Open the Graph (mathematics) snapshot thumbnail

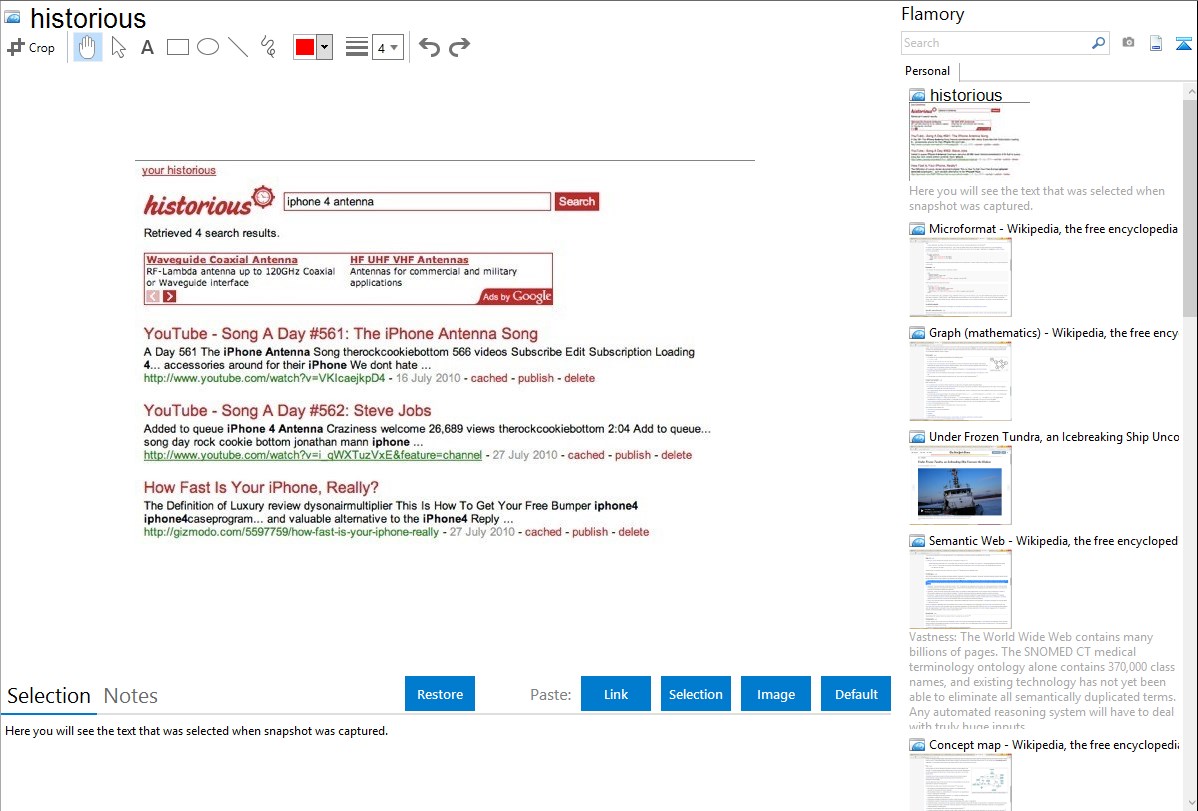tap(960, 381)
